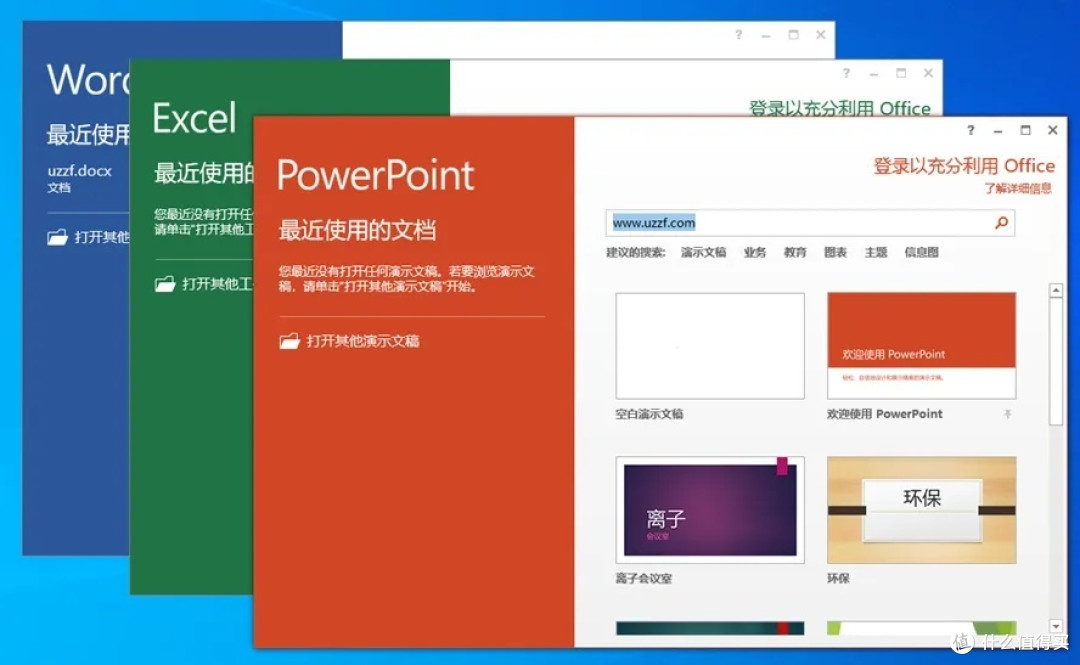
Task: Click the template list scrollbar thumb
Action: (1055, 362)
